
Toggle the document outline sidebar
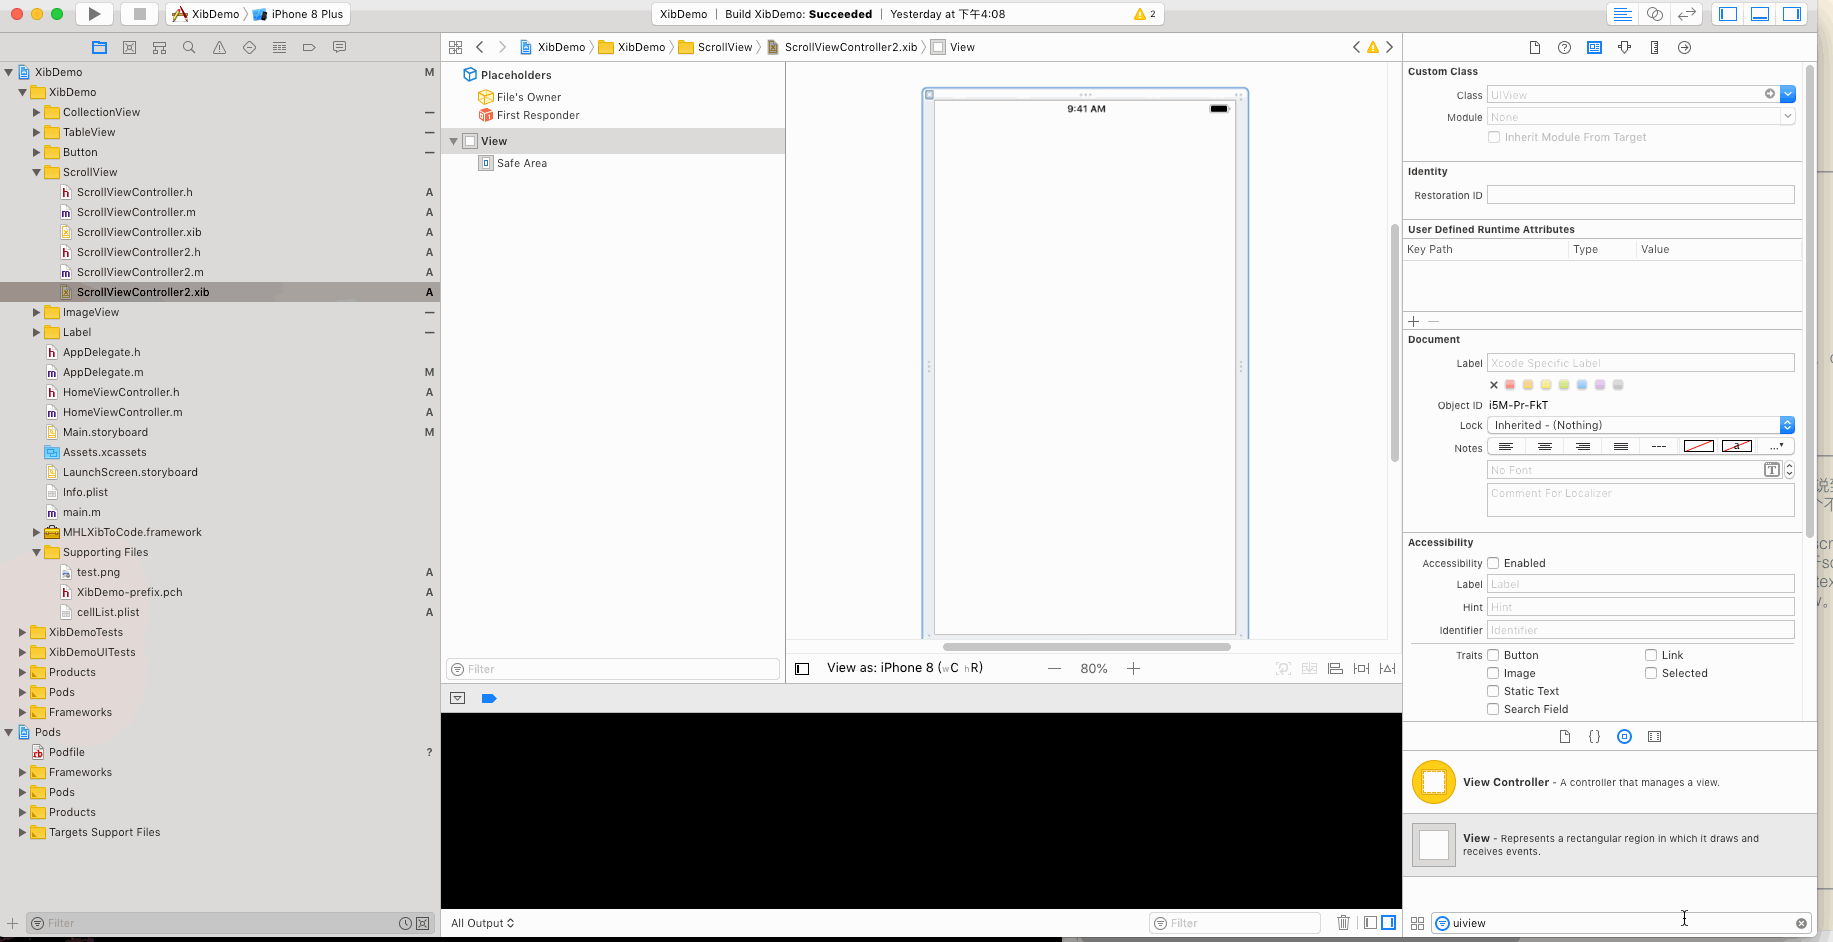pos(802,668)
